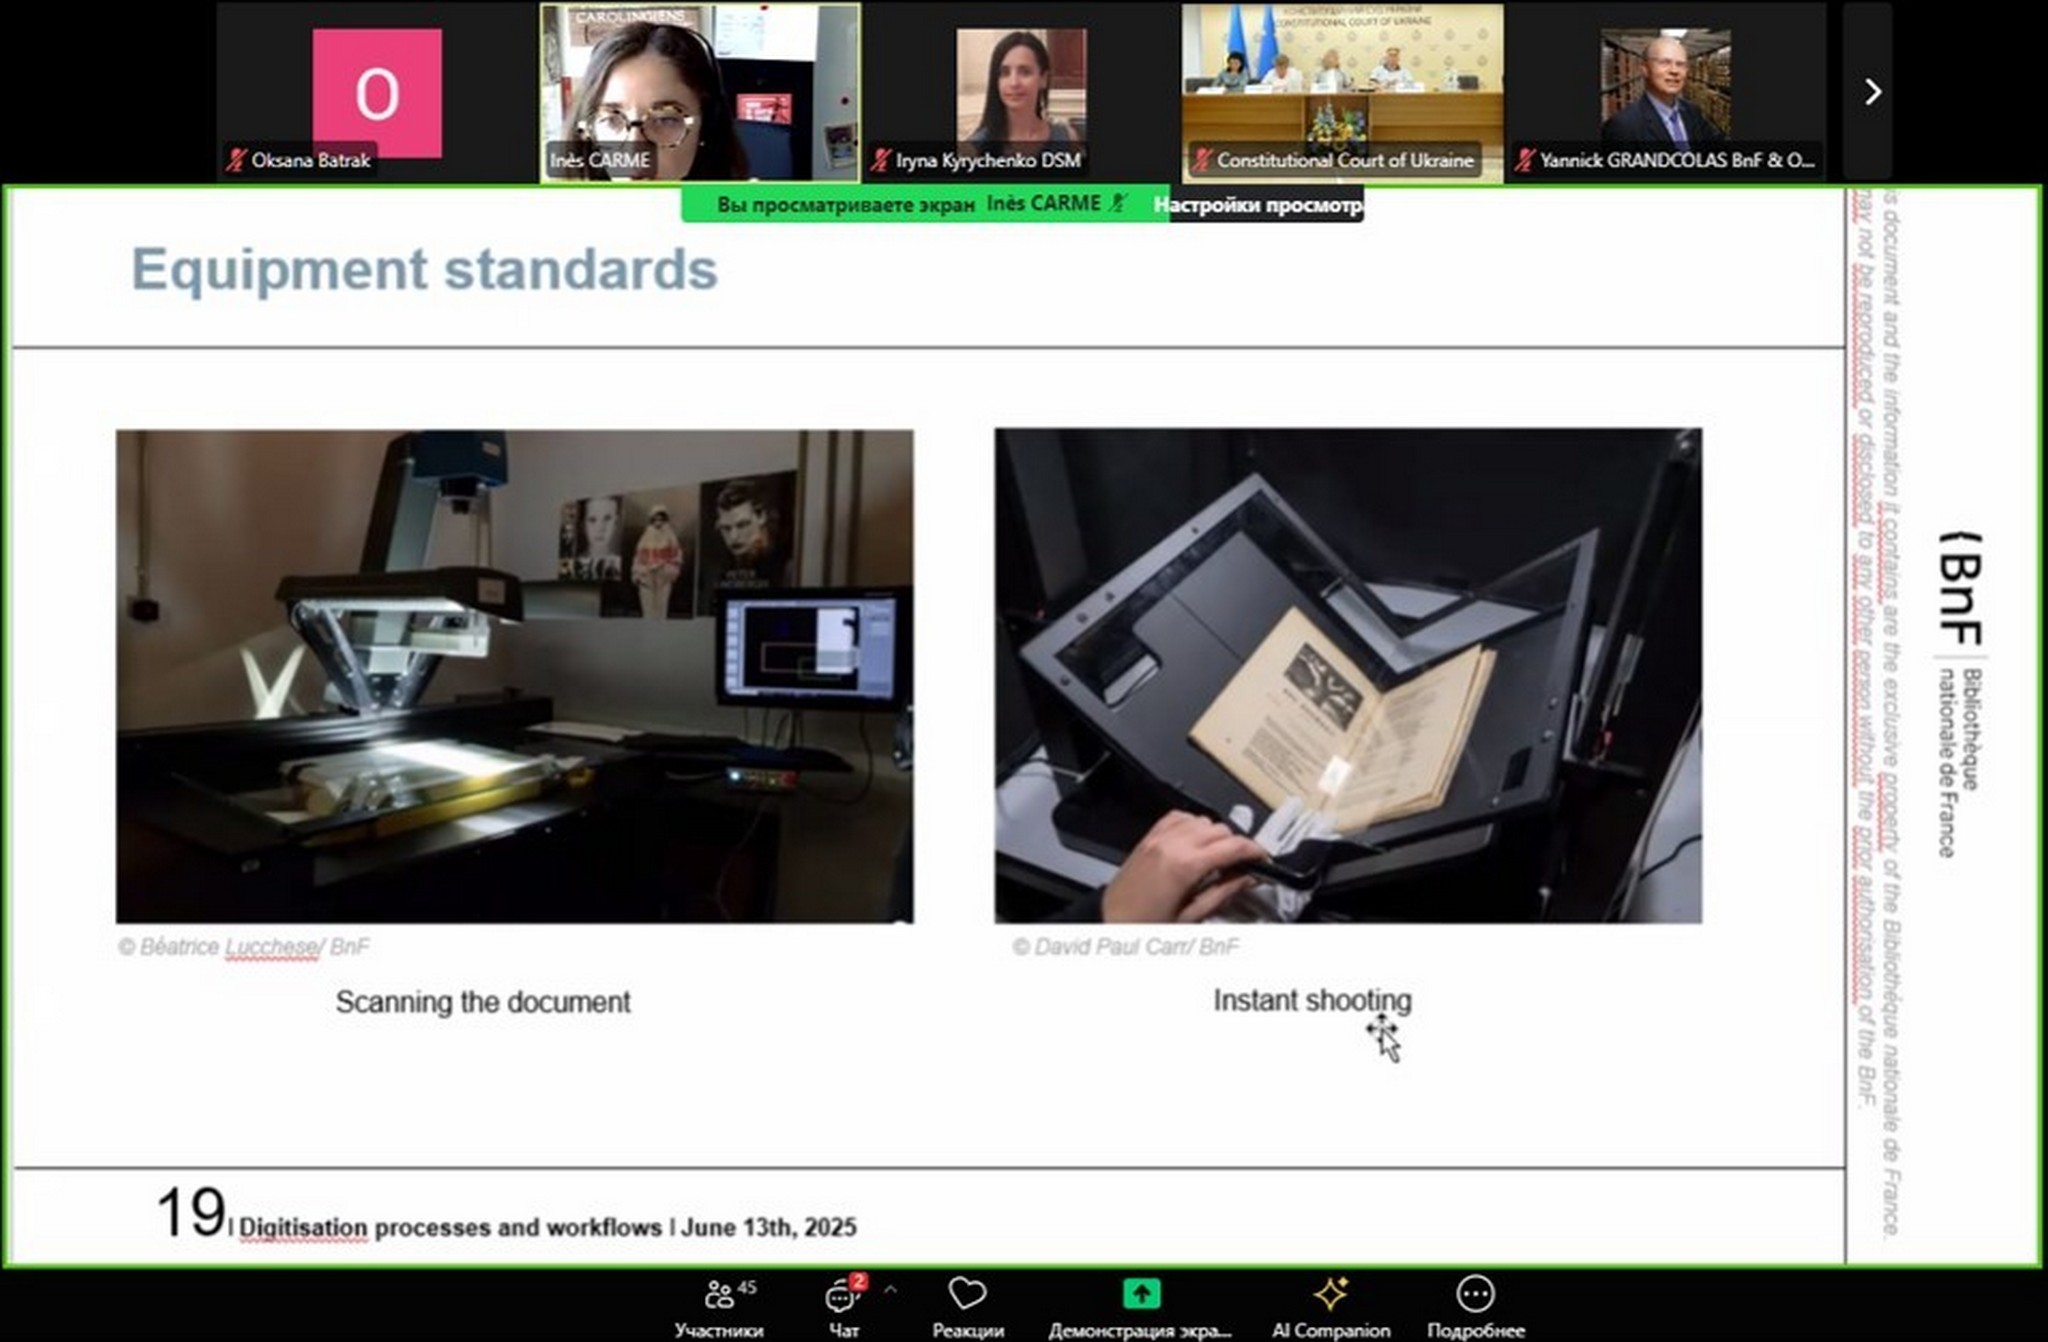Click the participant count 45 label

pyautogui.click(x=747, y=1287)
